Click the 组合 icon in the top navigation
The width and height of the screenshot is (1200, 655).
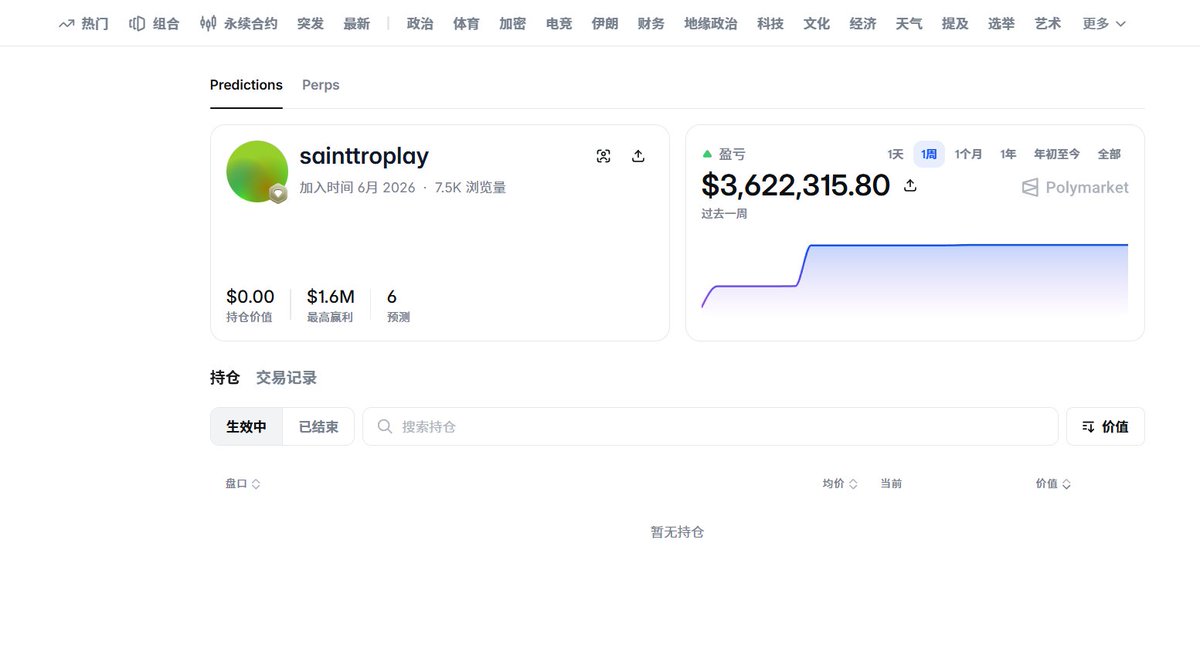137,23
